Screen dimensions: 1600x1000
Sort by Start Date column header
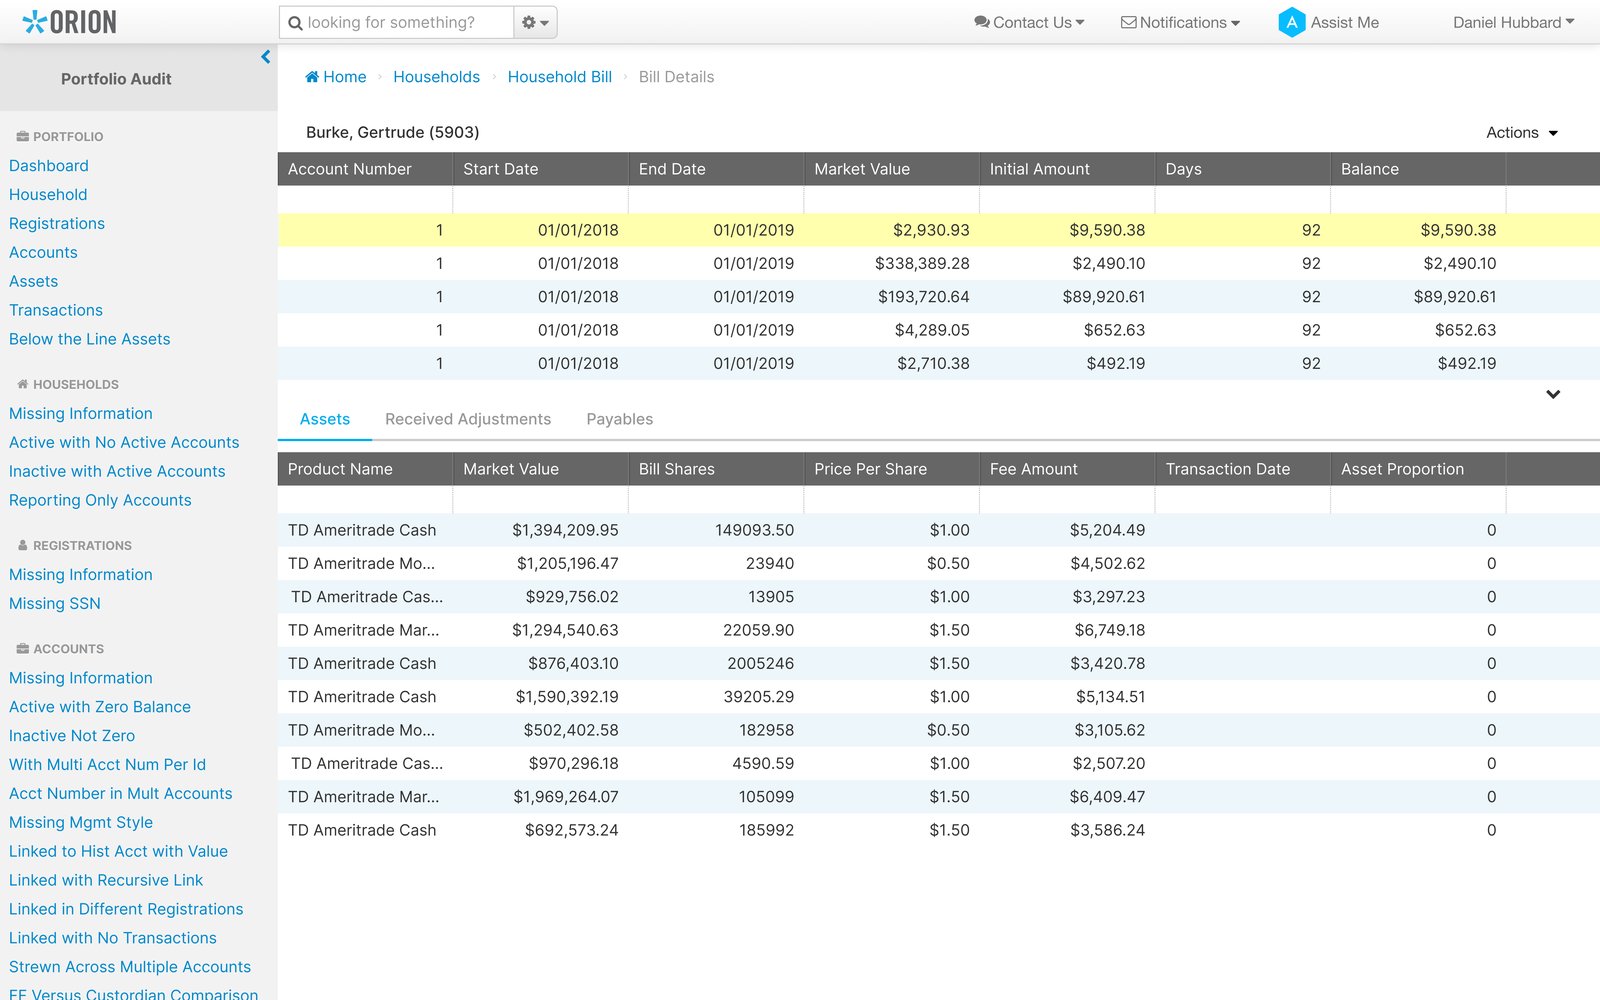click(541, 169)
